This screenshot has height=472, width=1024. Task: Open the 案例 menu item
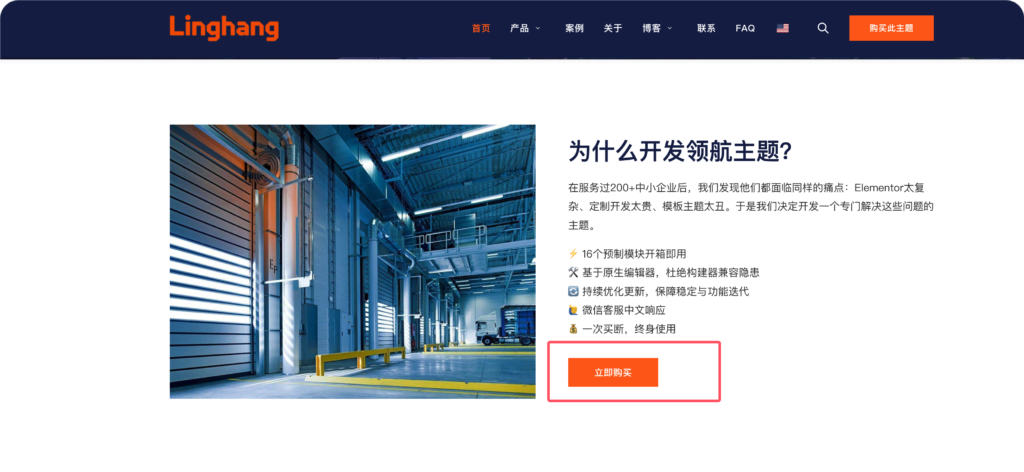point(574,28)
